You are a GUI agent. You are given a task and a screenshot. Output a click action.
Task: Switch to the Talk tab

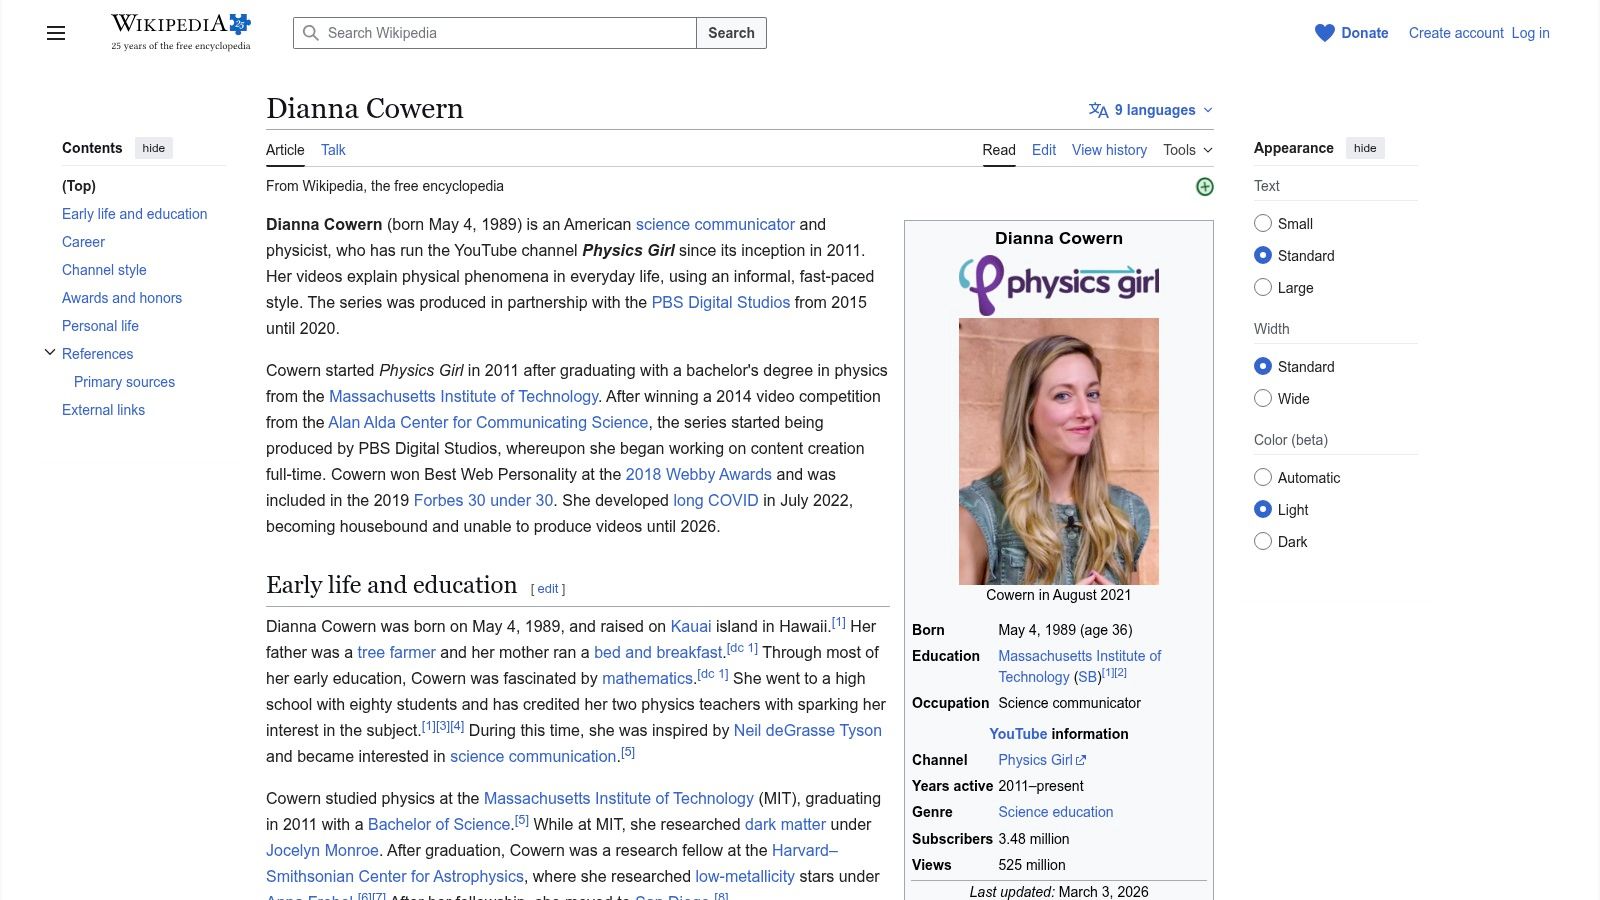click(333, 150)
